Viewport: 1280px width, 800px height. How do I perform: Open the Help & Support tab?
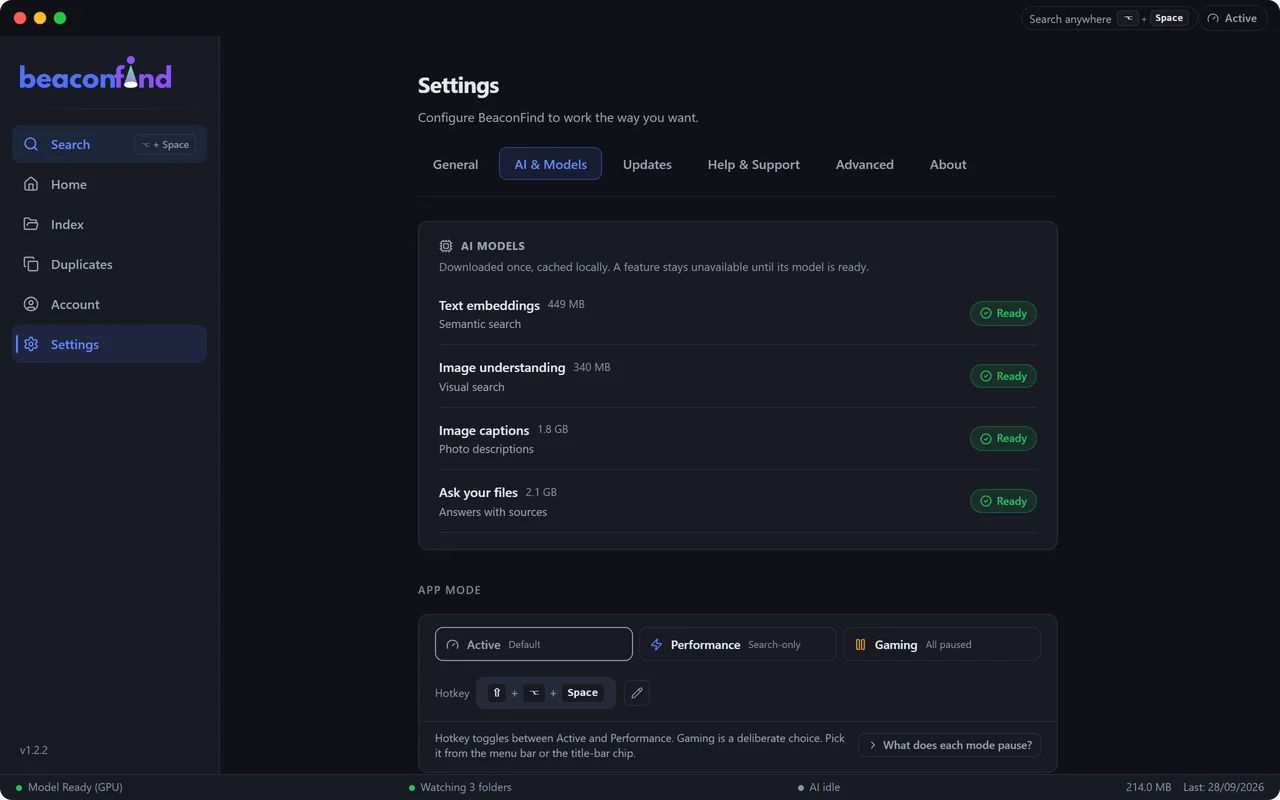pyautogui.click(x=754, y=164)
